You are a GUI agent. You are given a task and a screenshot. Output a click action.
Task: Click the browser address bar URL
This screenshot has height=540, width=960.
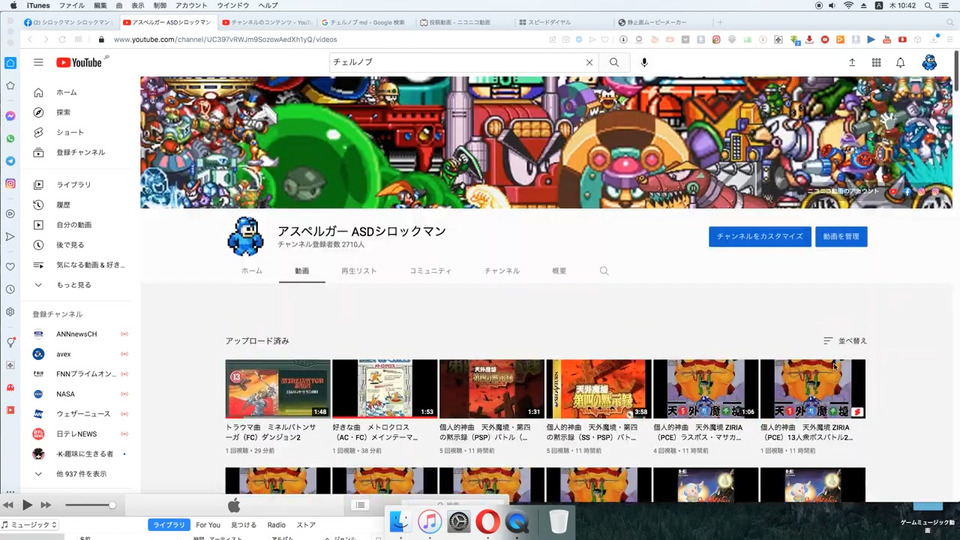point(225,39)
